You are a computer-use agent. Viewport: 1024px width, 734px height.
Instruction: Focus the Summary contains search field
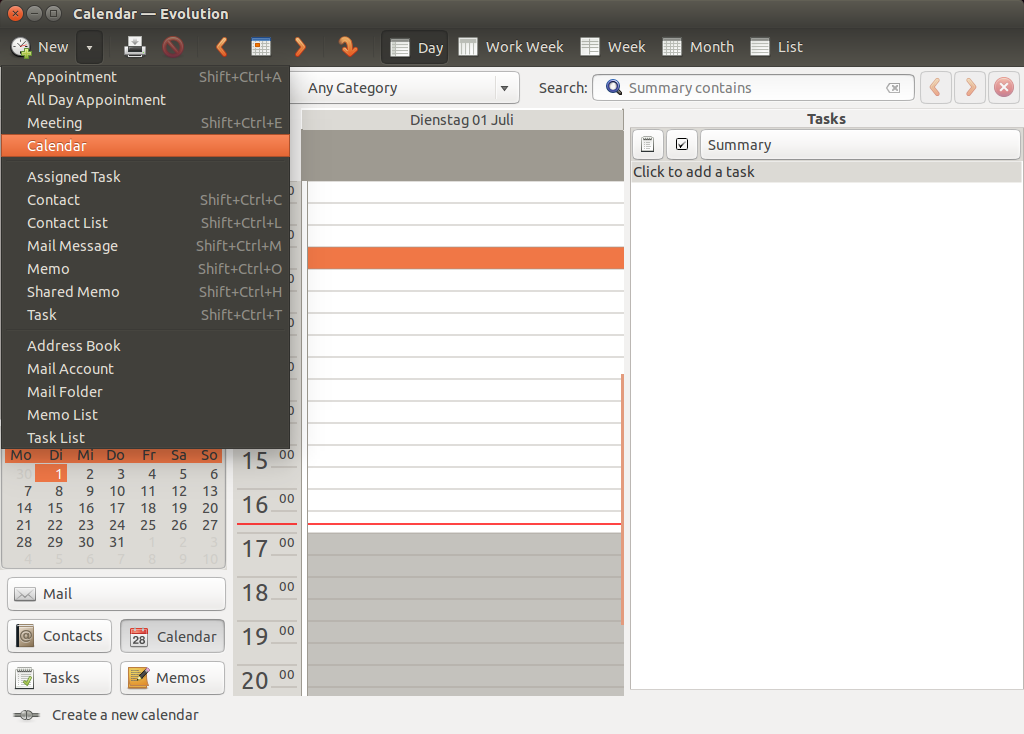751,88
